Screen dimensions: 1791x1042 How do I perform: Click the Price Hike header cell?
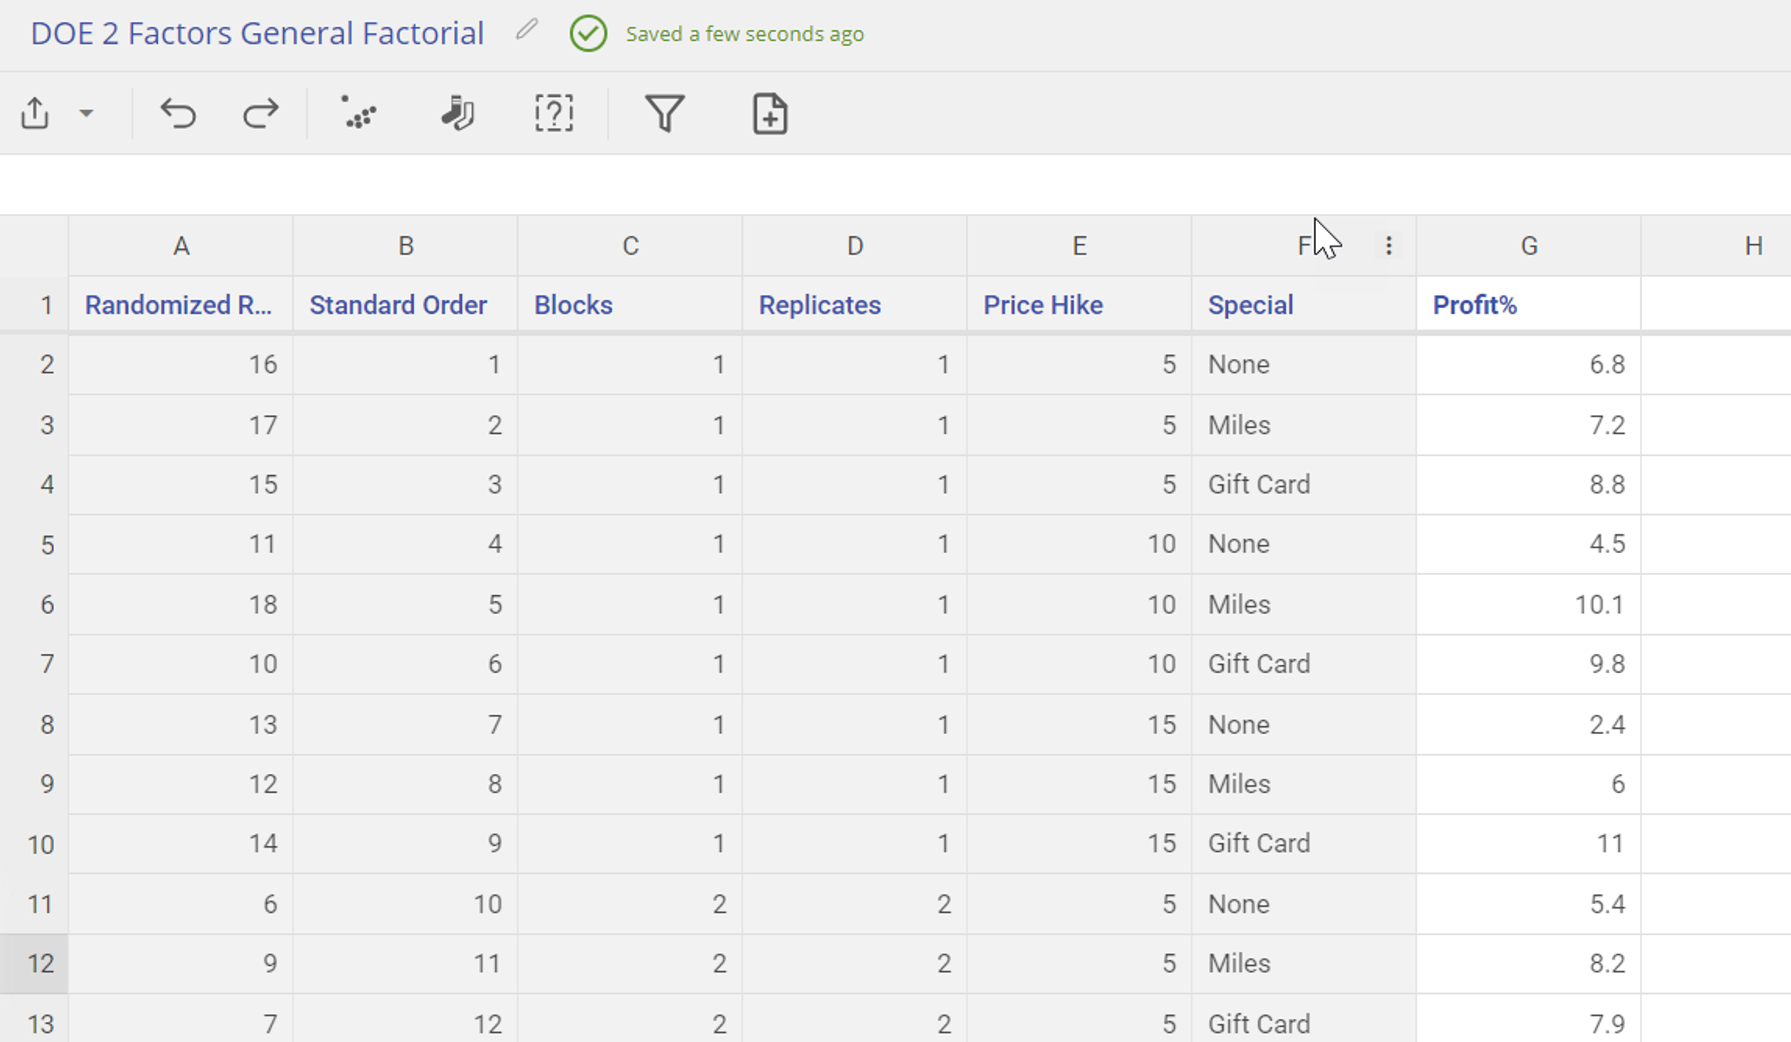(x=1079, y=305)
